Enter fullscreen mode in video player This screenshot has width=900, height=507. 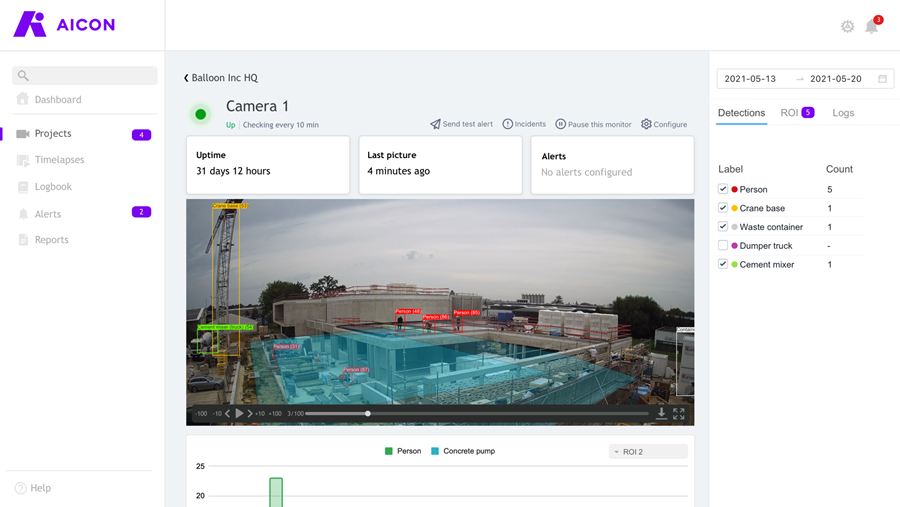tap(678, 413)
